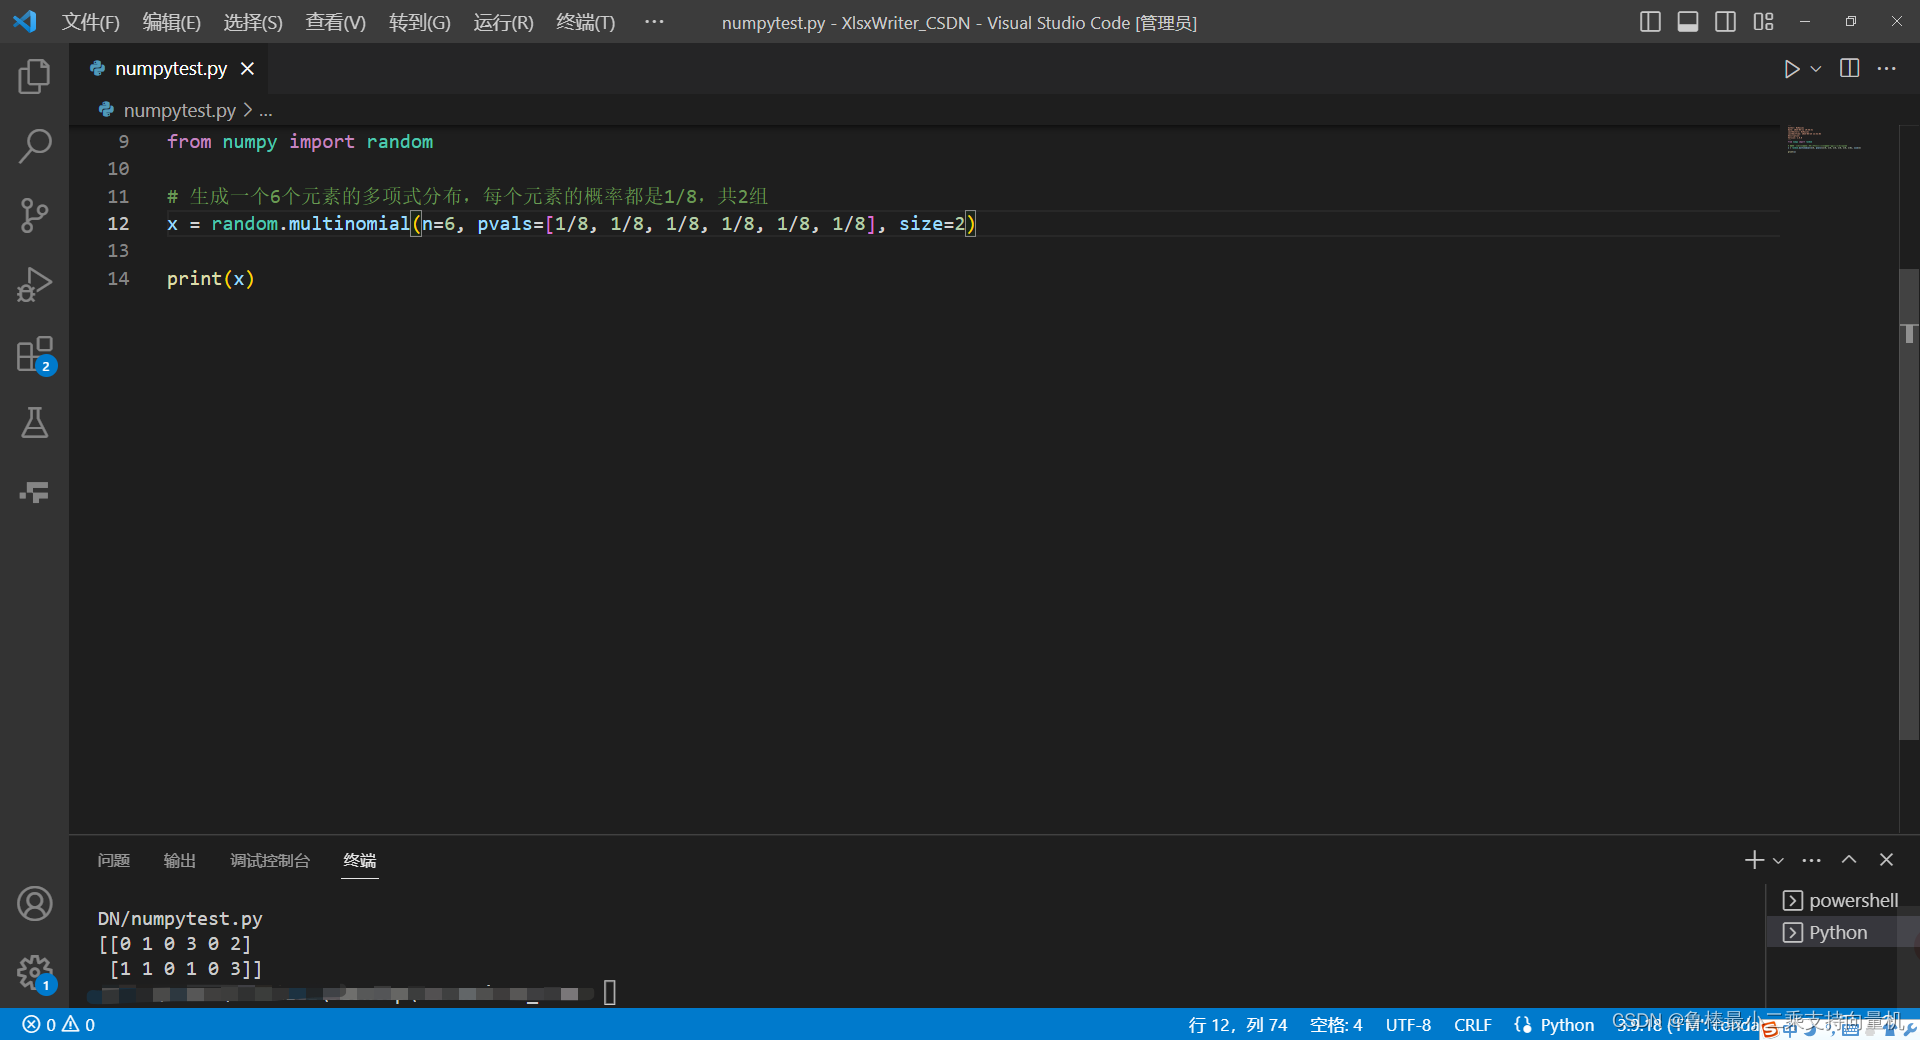Select language mode Python in status bar
The image size is (1920, 1040).
coord(1567,1024)
